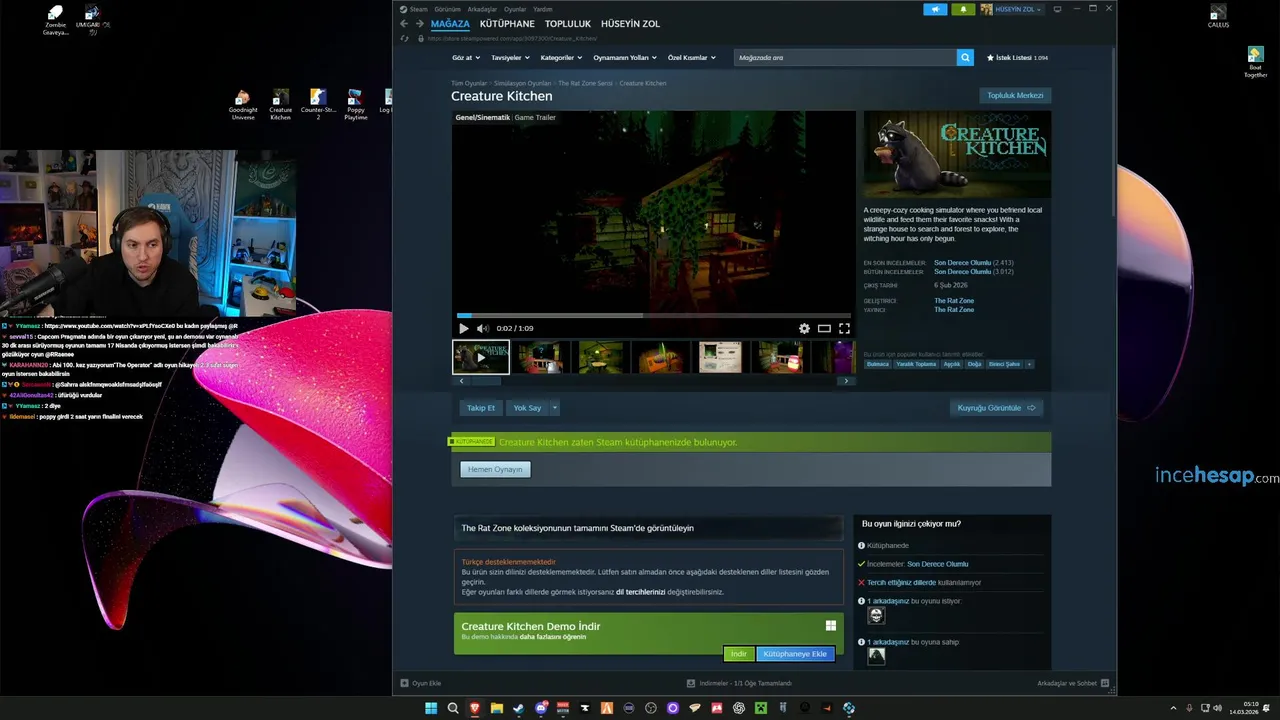
Task: Switch to TOPLULUK tab
Action: (568, 24)
